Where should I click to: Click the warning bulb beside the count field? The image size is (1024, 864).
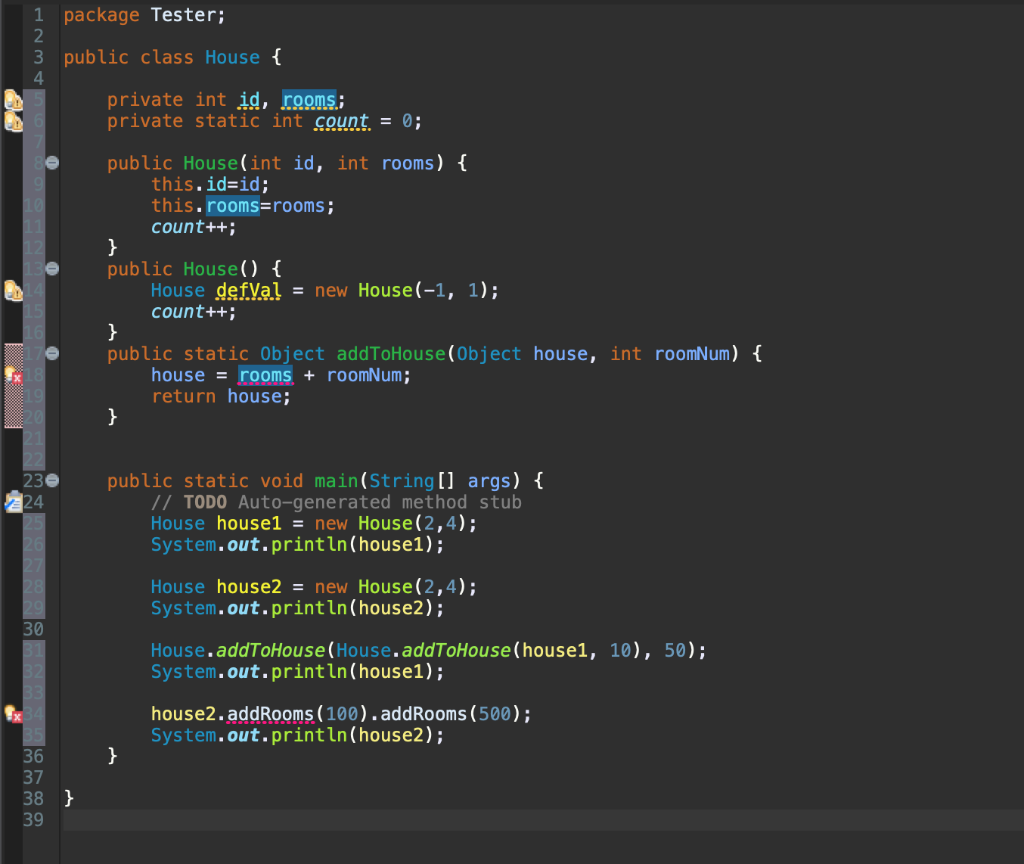pos(10,120)
